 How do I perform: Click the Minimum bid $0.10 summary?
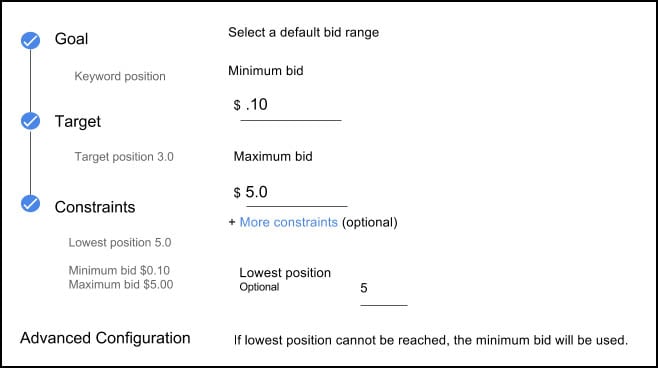click(120, 270)
